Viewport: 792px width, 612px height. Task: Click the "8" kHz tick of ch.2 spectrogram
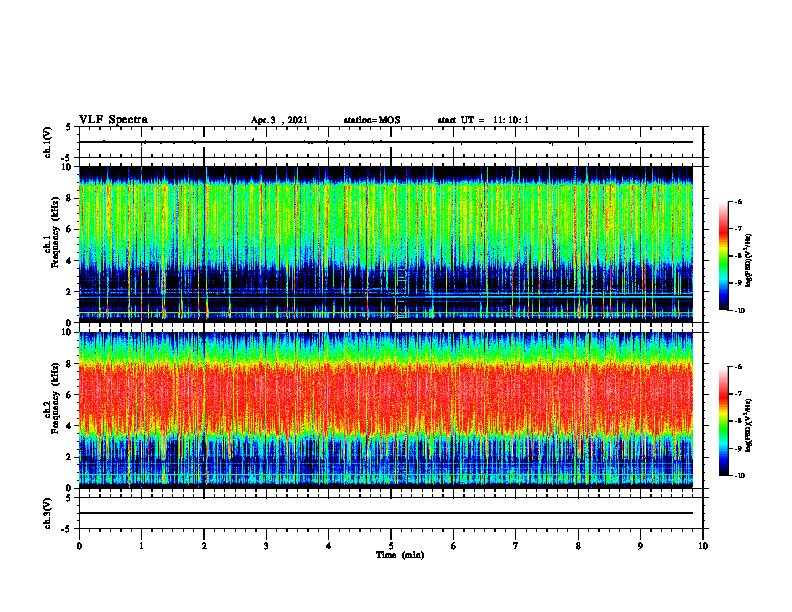(x=69, y=364)
